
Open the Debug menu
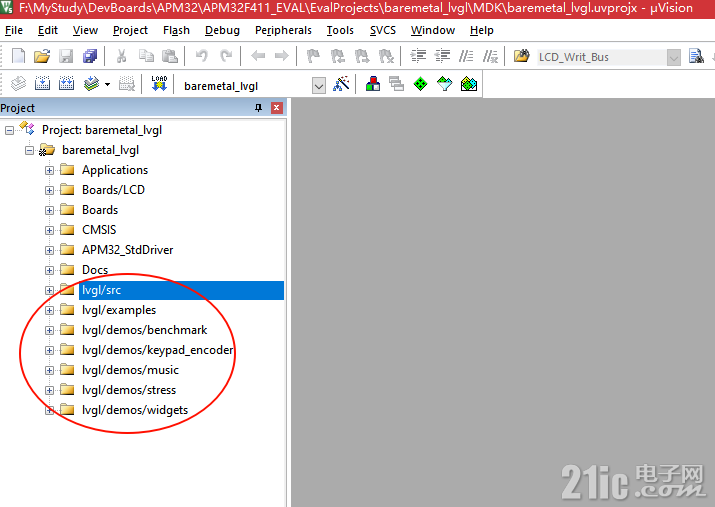coord(222,30)
